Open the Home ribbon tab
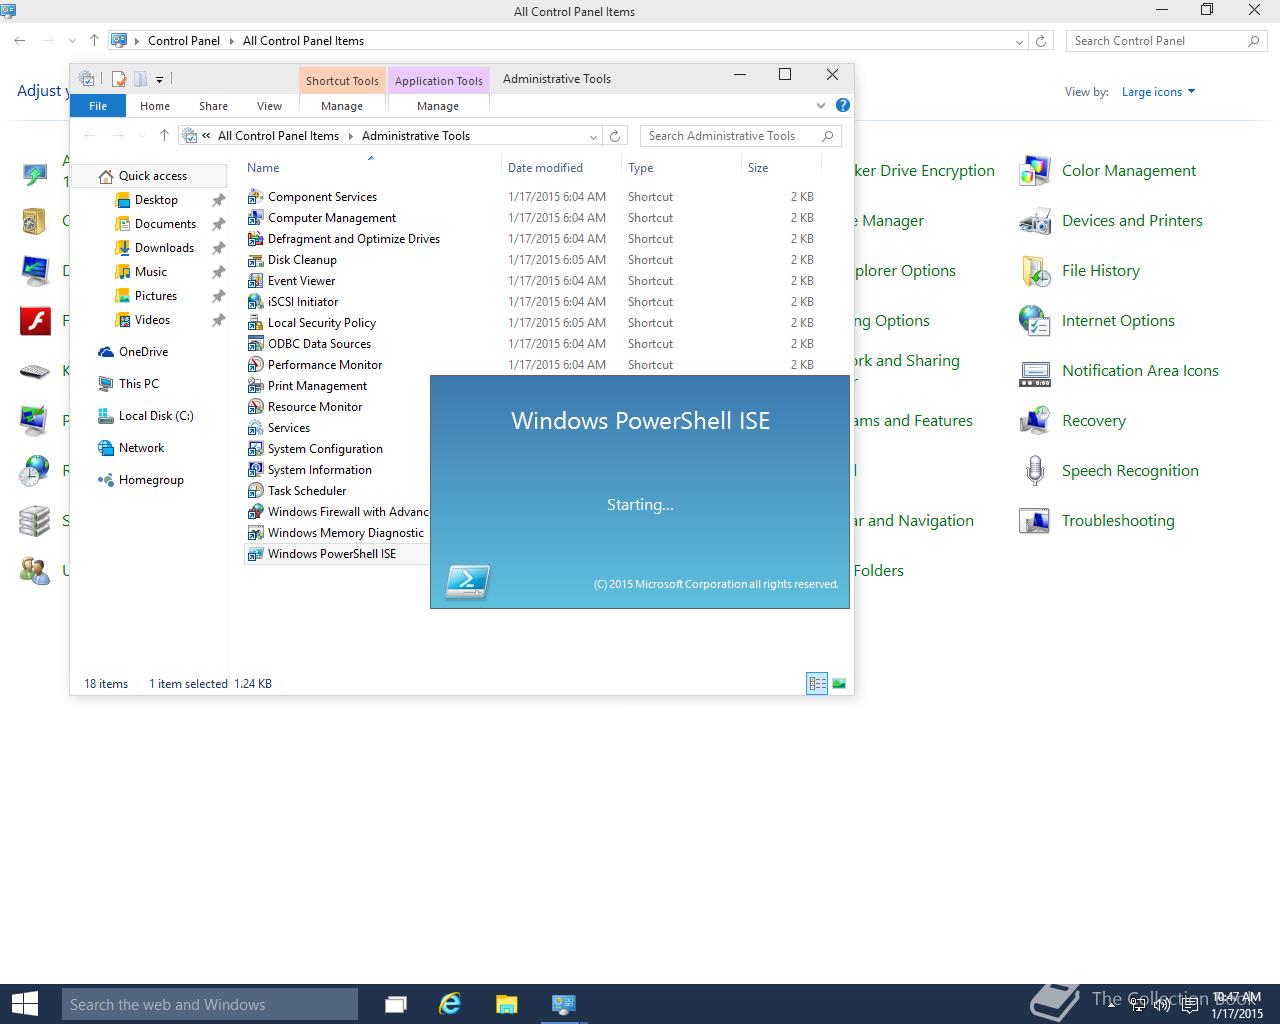Image resolution: width=1280 pixels, height=1024 pixels. pyautogui.click(x=155, y=106)
